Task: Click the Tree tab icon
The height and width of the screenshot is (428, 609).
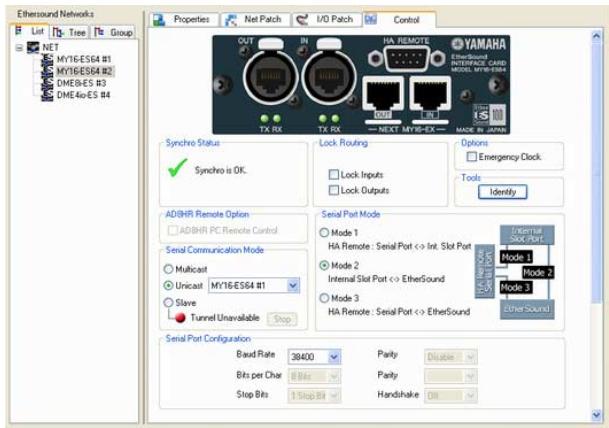Action: 57,32
